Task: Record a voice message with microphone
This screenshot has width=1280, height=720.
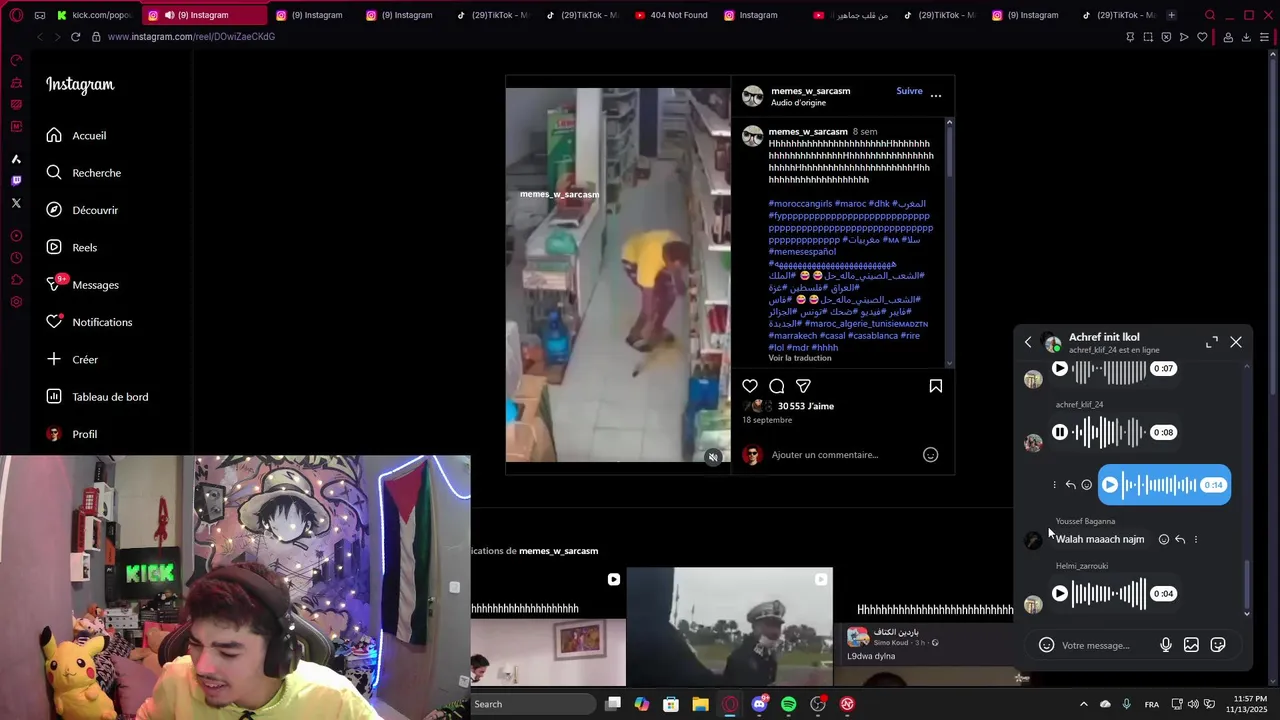Action: (x=1166, y=645)
